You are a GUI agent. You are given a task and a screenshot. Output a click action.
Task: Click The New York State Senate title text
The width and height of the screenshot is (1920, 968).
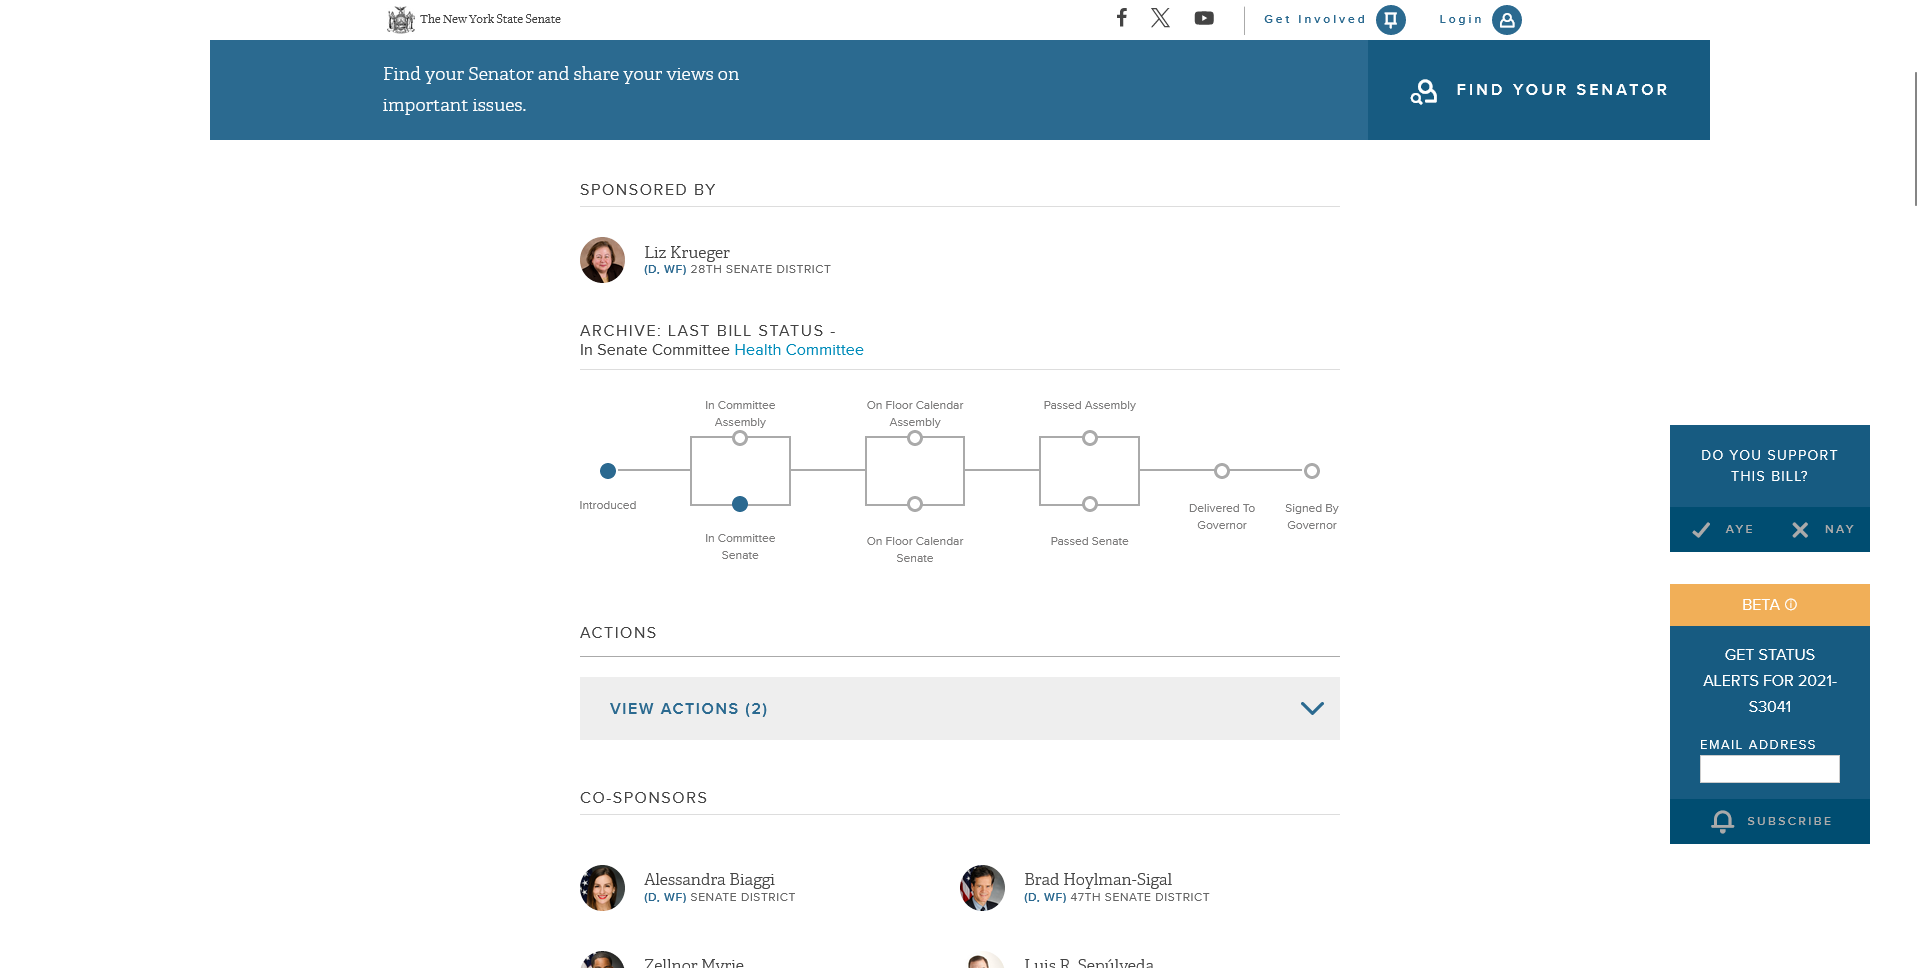coord(490,19)
